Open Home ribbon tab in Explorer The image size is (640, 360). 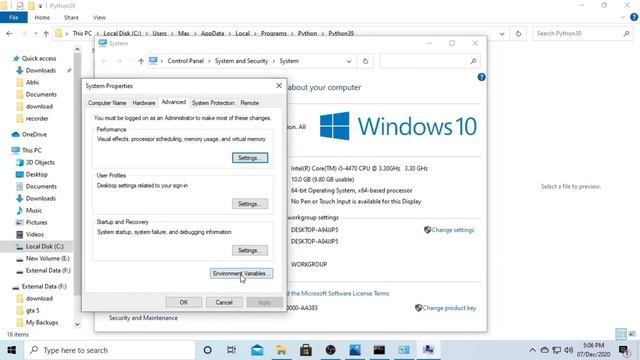[42, 18]
